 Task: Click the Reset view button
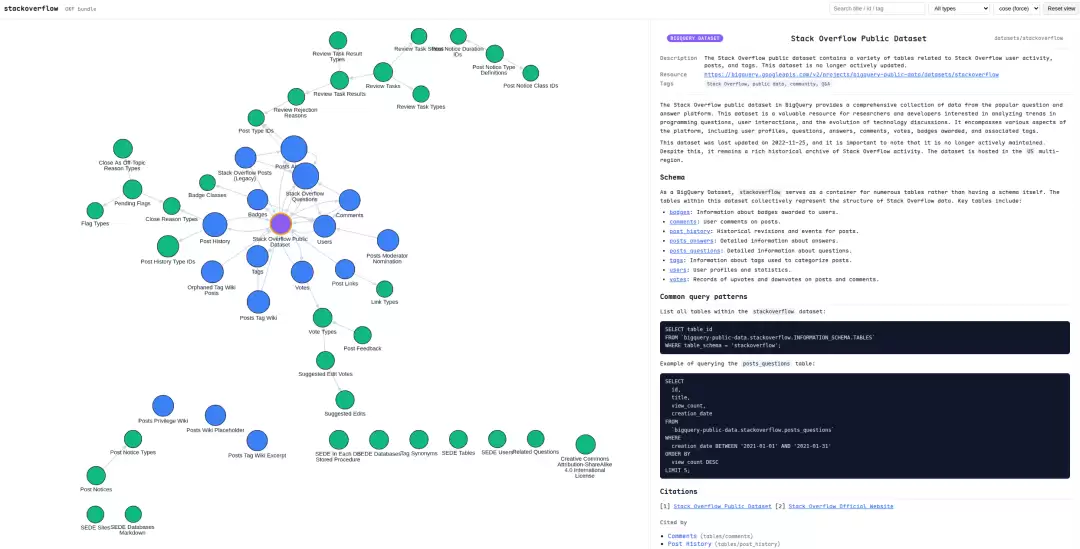pyautogui.click(x=1061, y=9)
